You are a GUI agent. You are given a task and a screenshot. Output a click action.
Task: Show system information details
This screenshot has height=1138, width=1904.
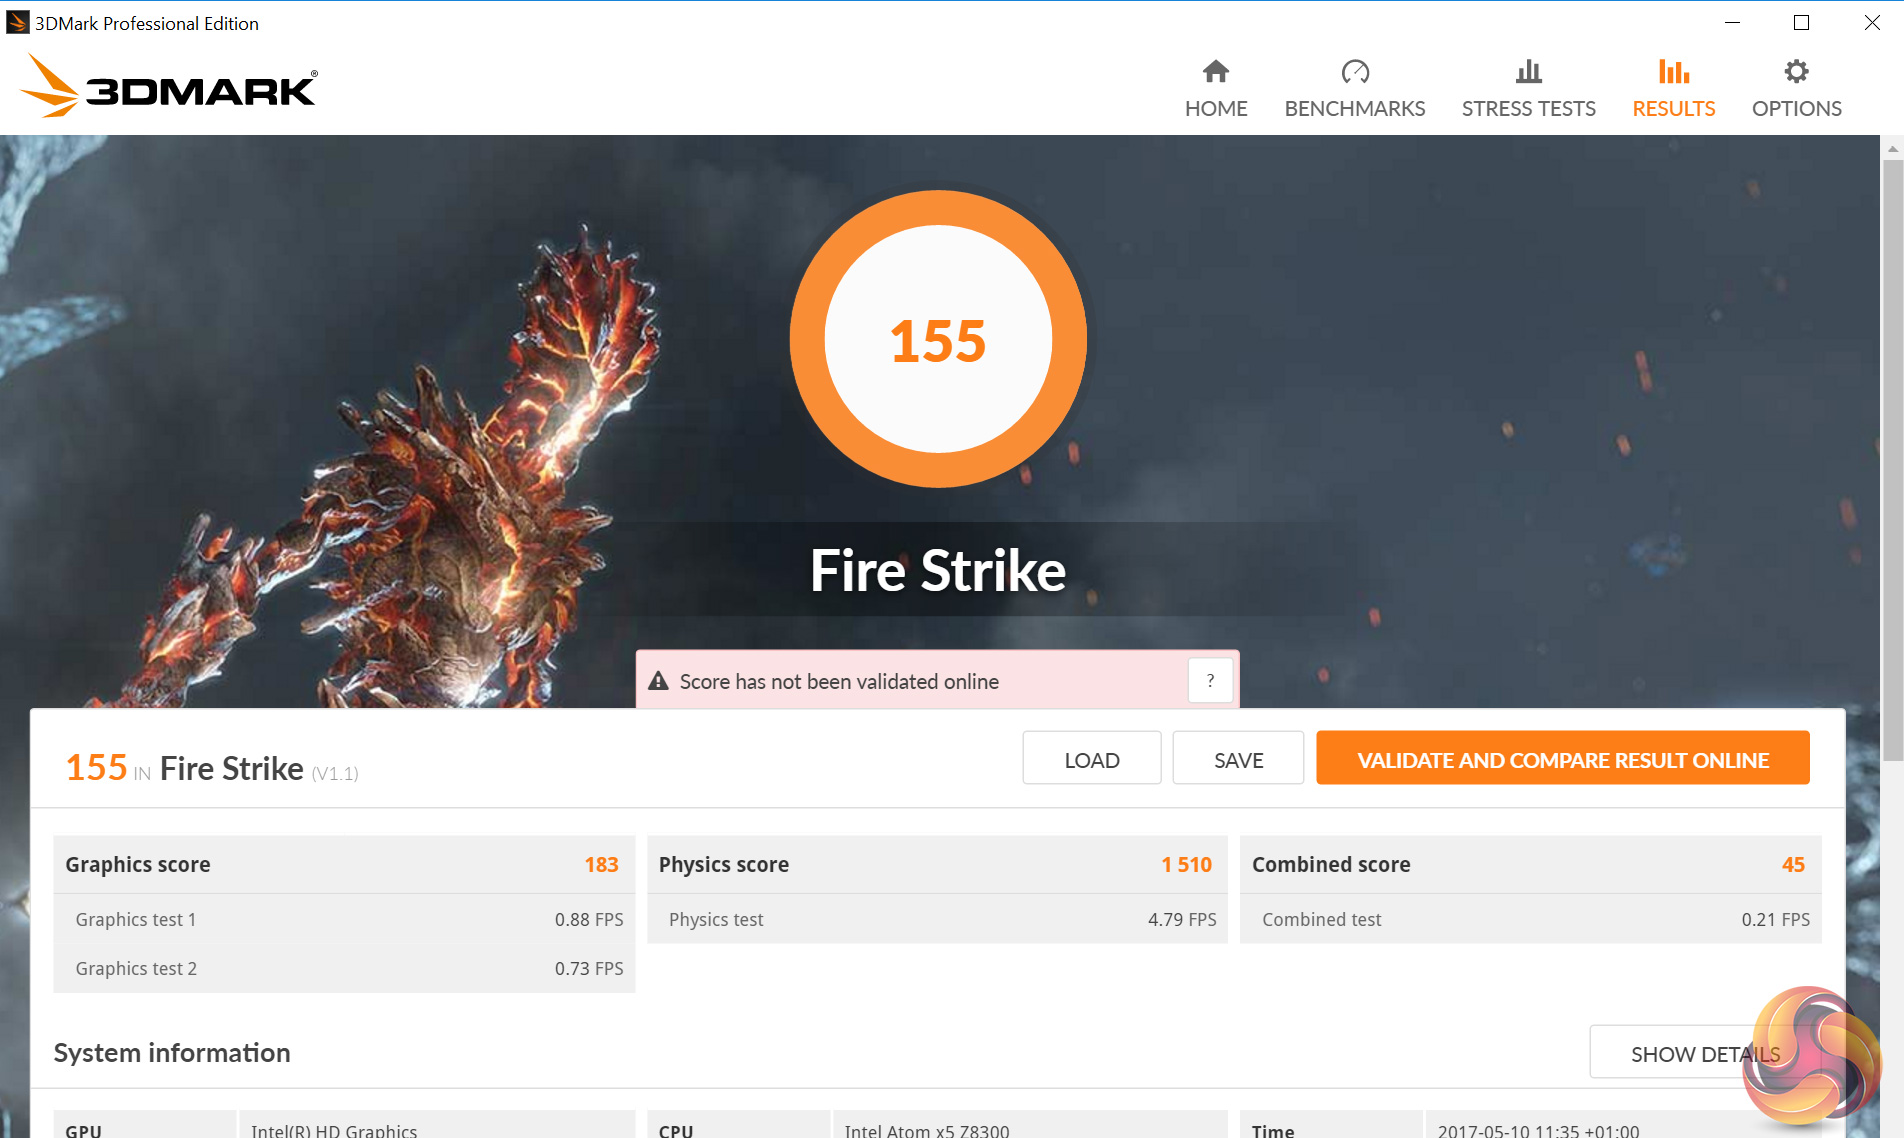[x=1705, y=1053]
